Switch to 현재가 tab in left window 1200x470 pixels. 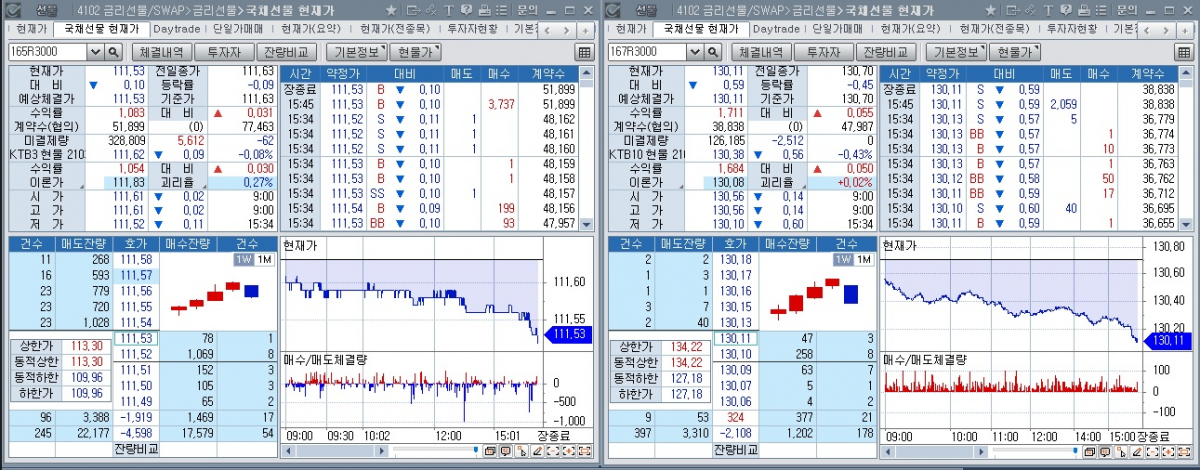pos(31,30)
